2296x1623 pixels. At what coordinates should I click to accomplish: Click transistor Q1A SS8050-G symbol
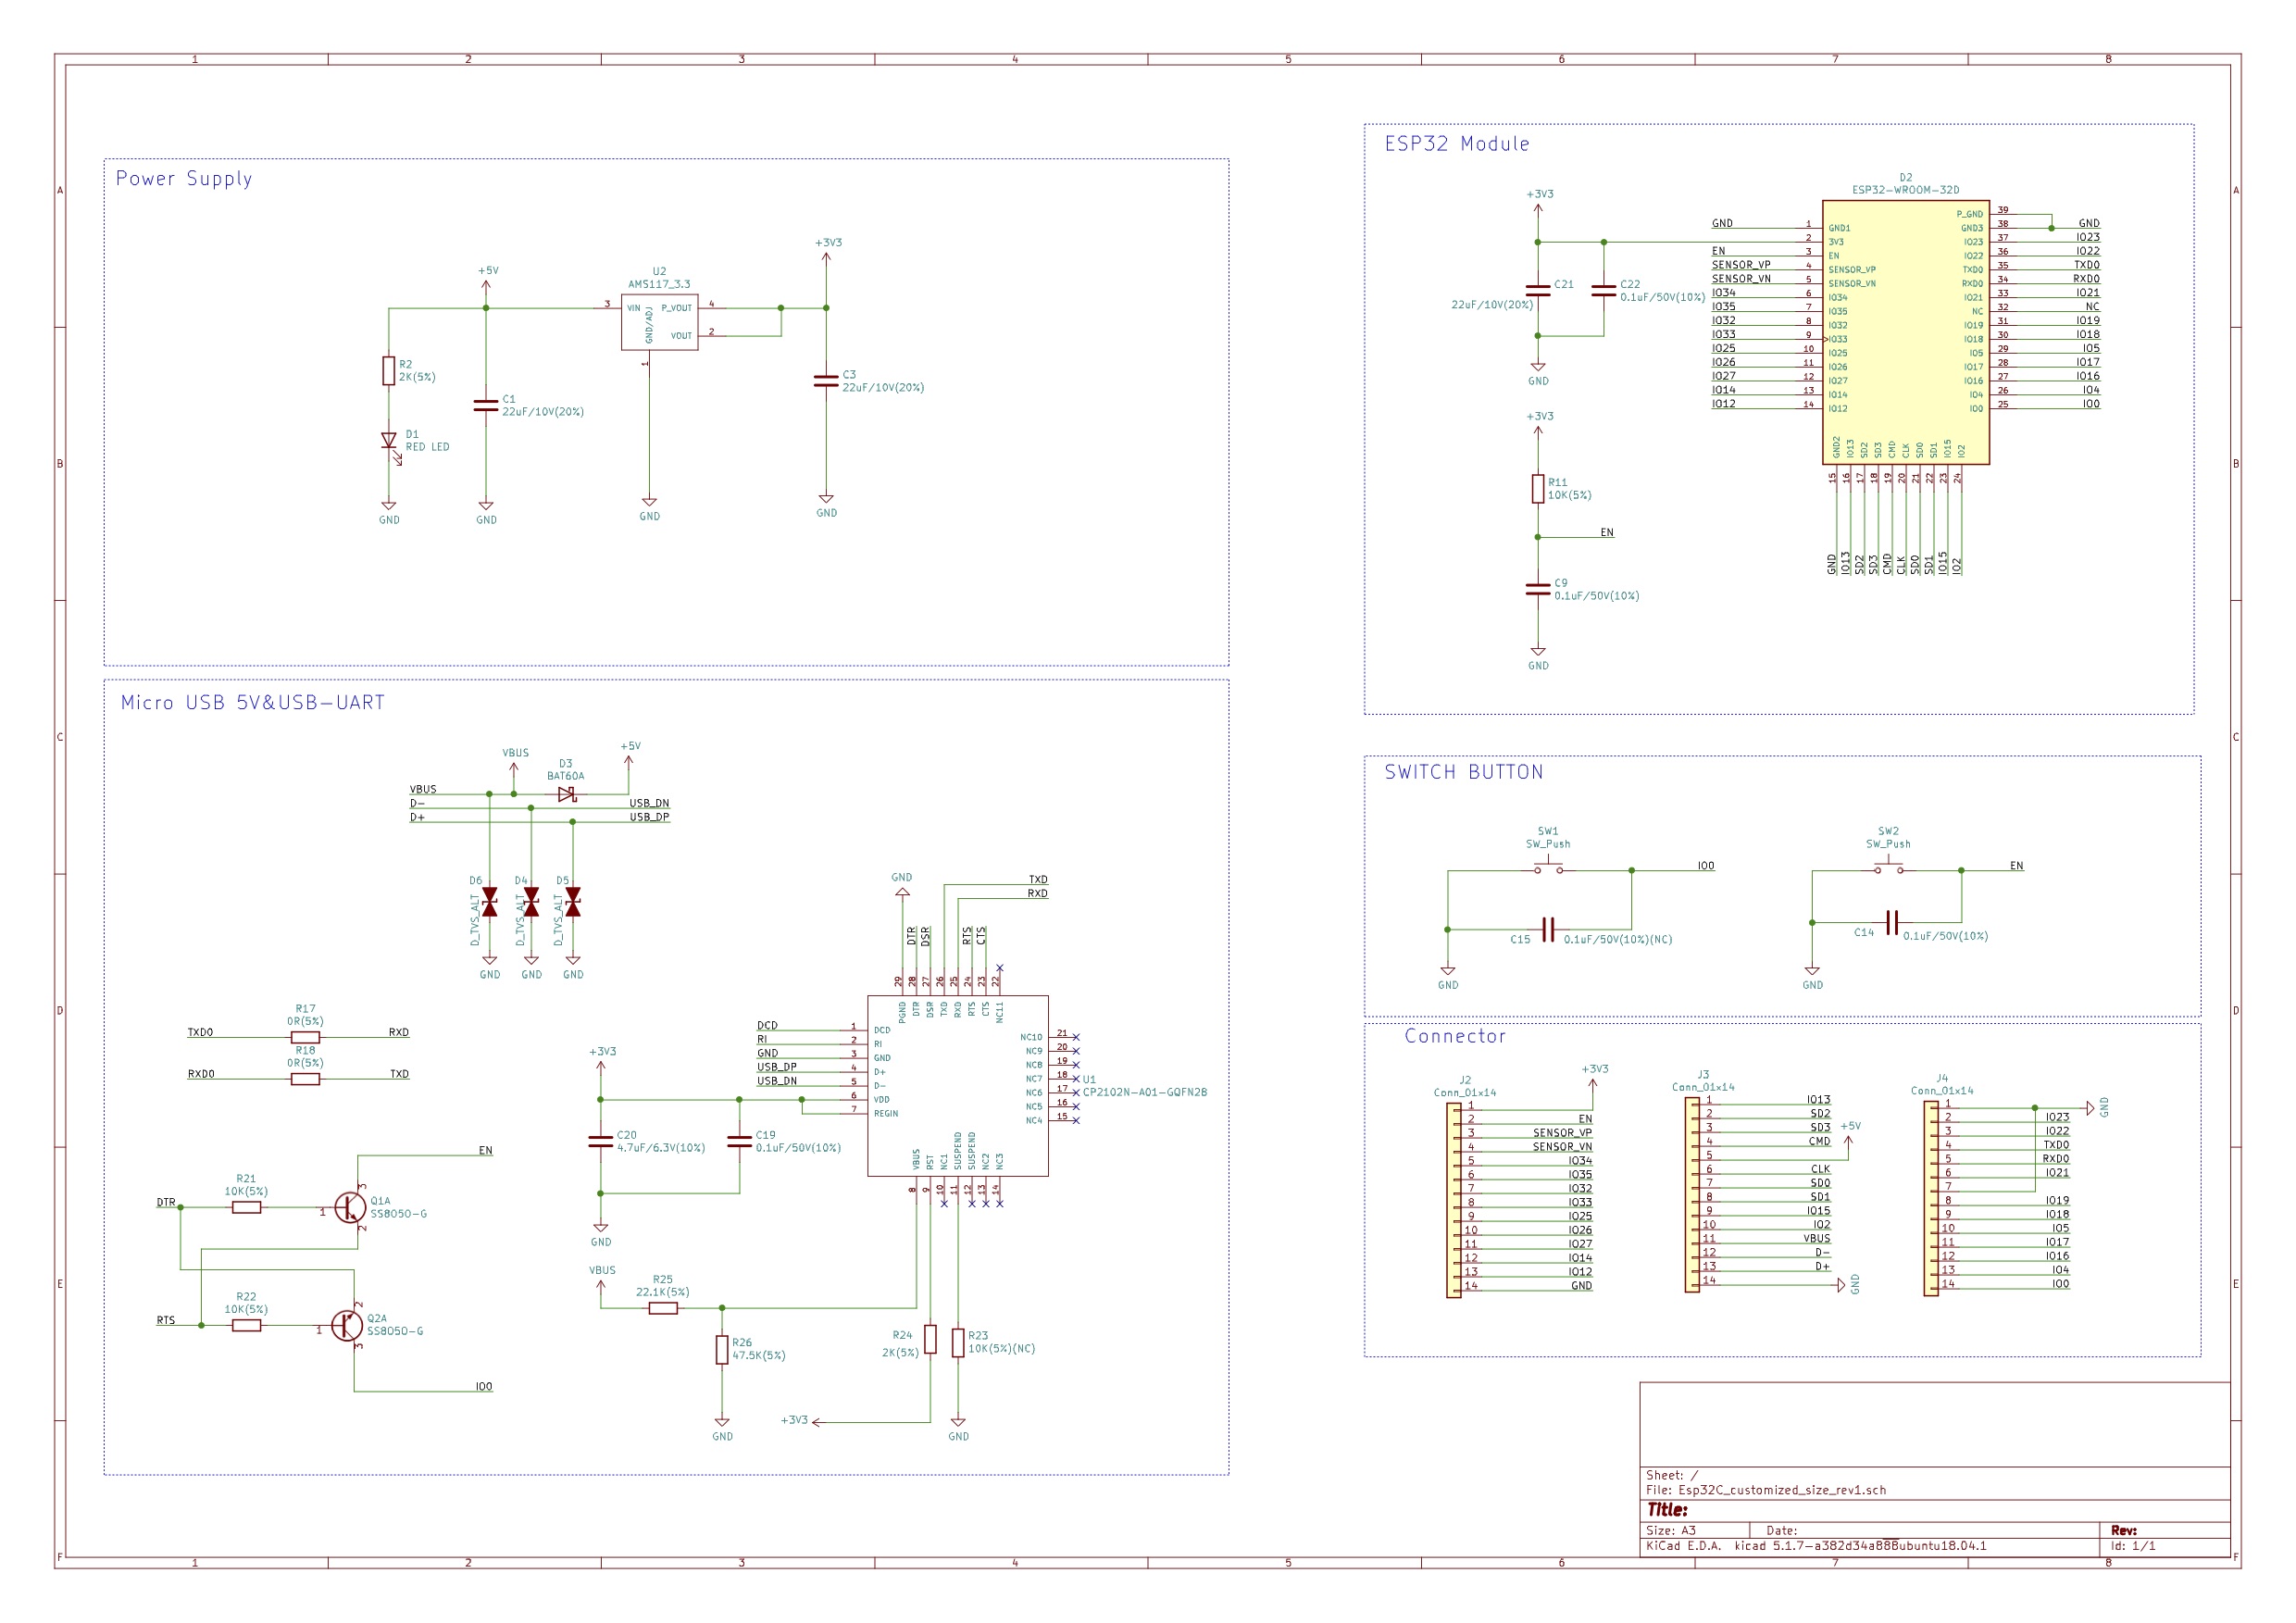coord(349,1205)
